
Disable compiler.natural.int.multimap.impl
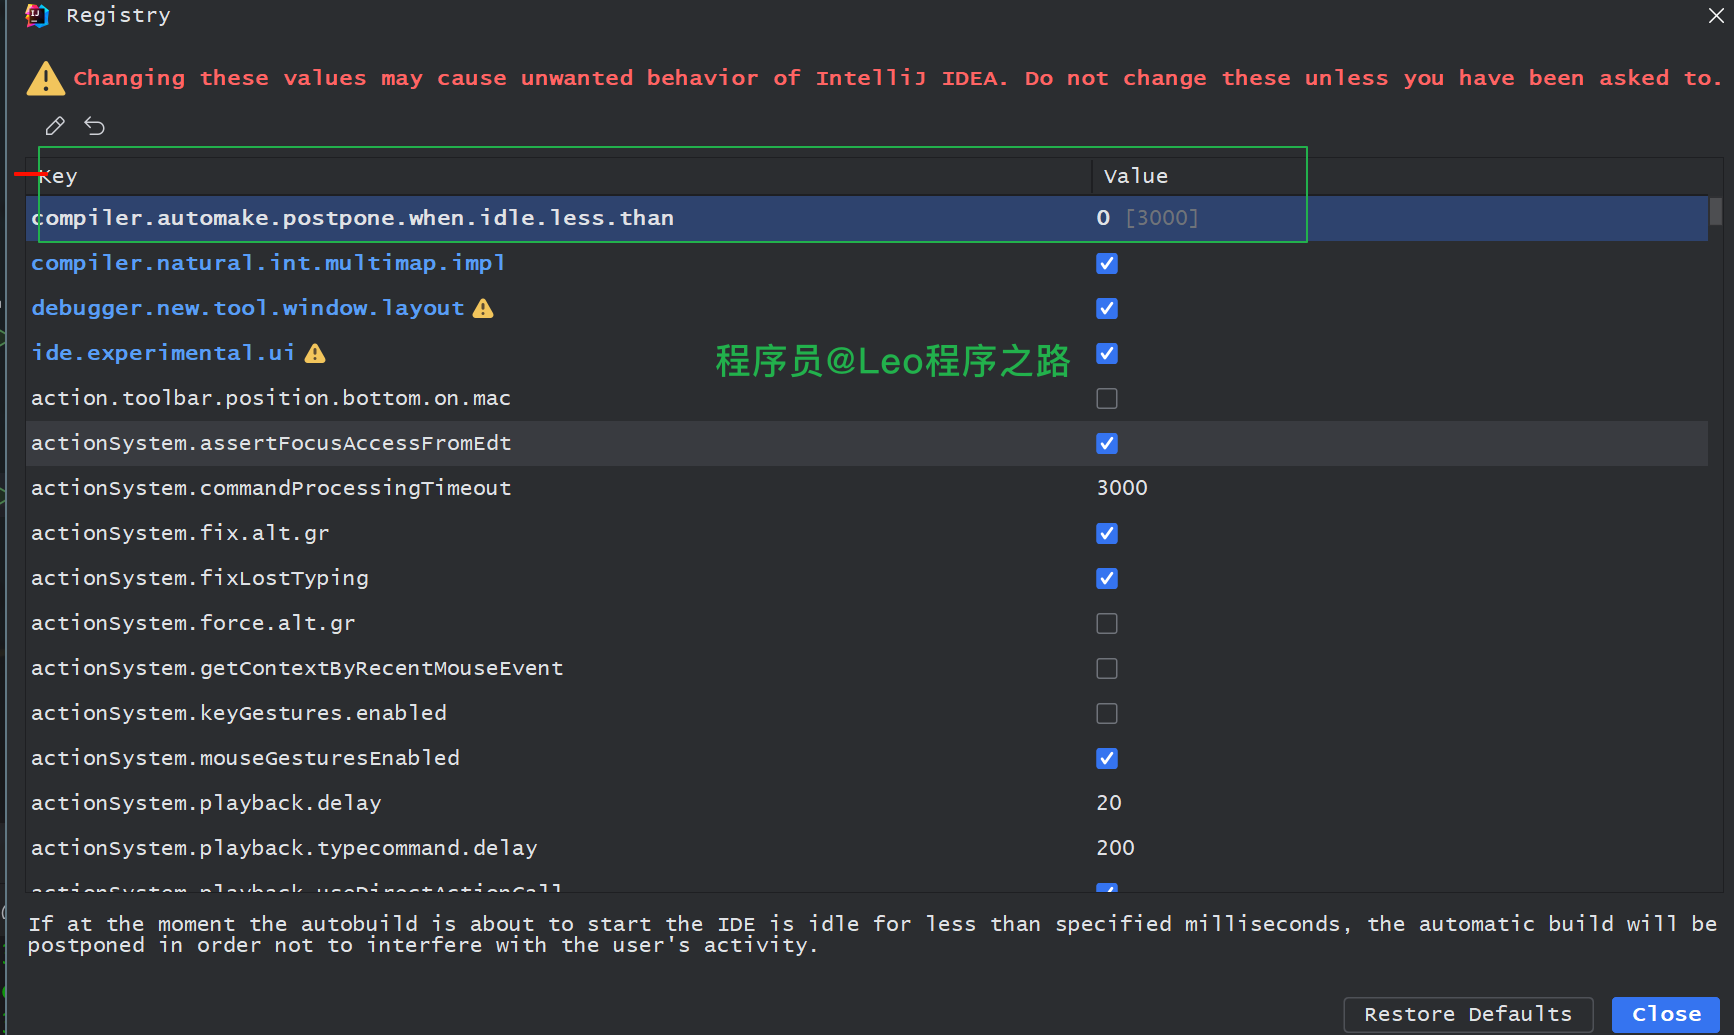click(1107, 263)
